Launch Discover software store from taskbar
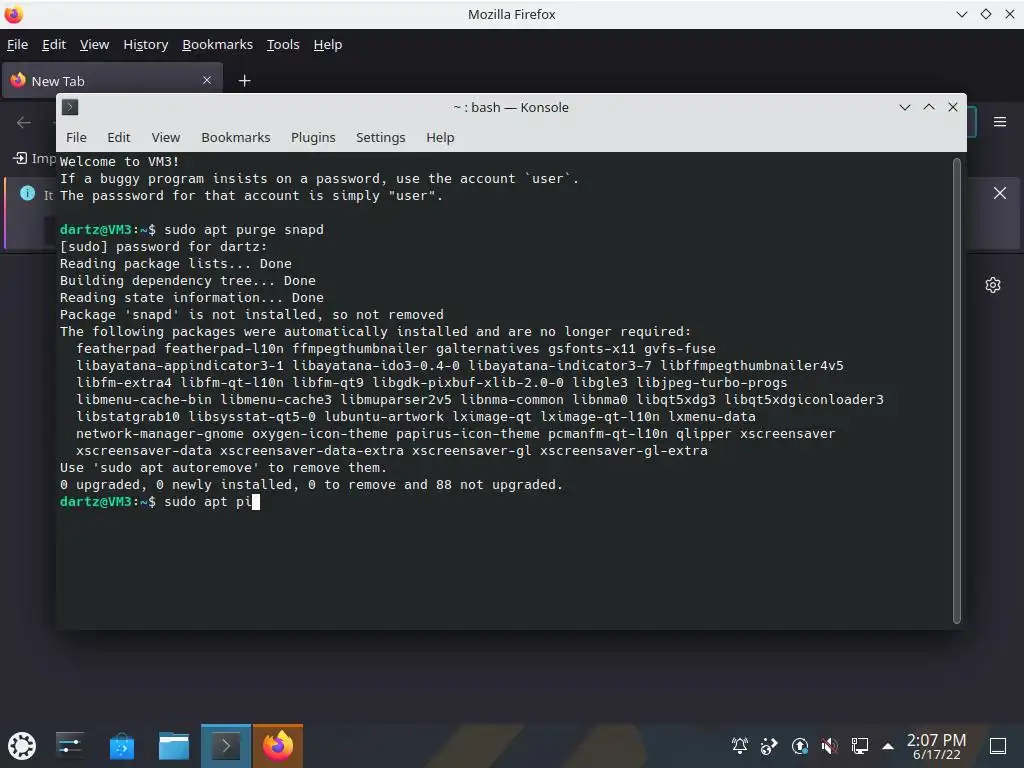The image size is (1024, 768). coord(121,746)
